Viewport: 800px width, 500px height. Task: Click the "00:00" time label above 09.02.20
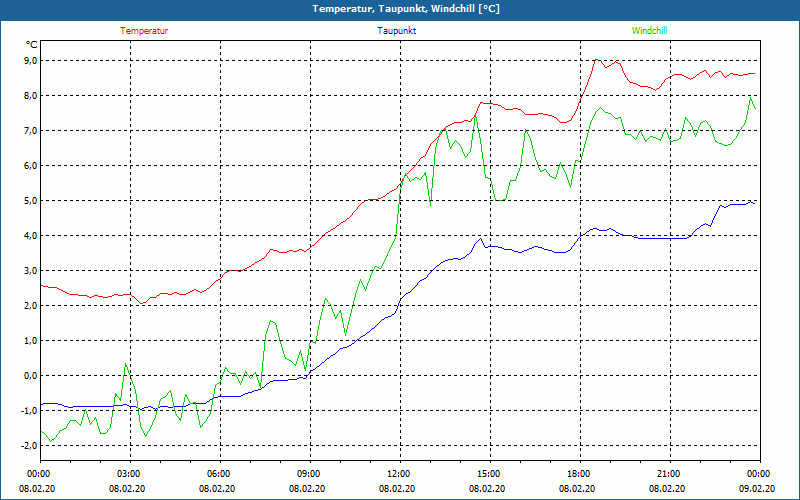click(758, 474)
